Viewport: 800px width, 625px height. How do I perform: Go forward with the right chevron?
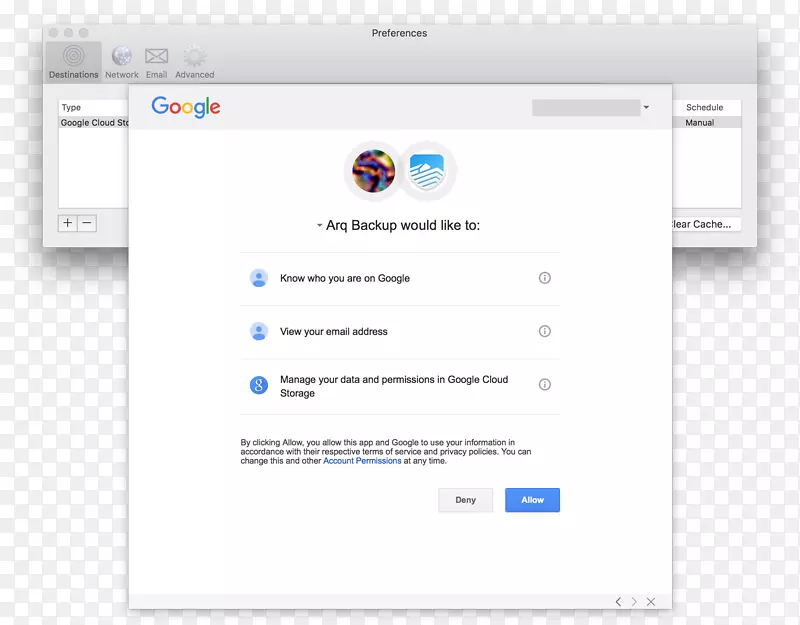(x=634, y=602)
